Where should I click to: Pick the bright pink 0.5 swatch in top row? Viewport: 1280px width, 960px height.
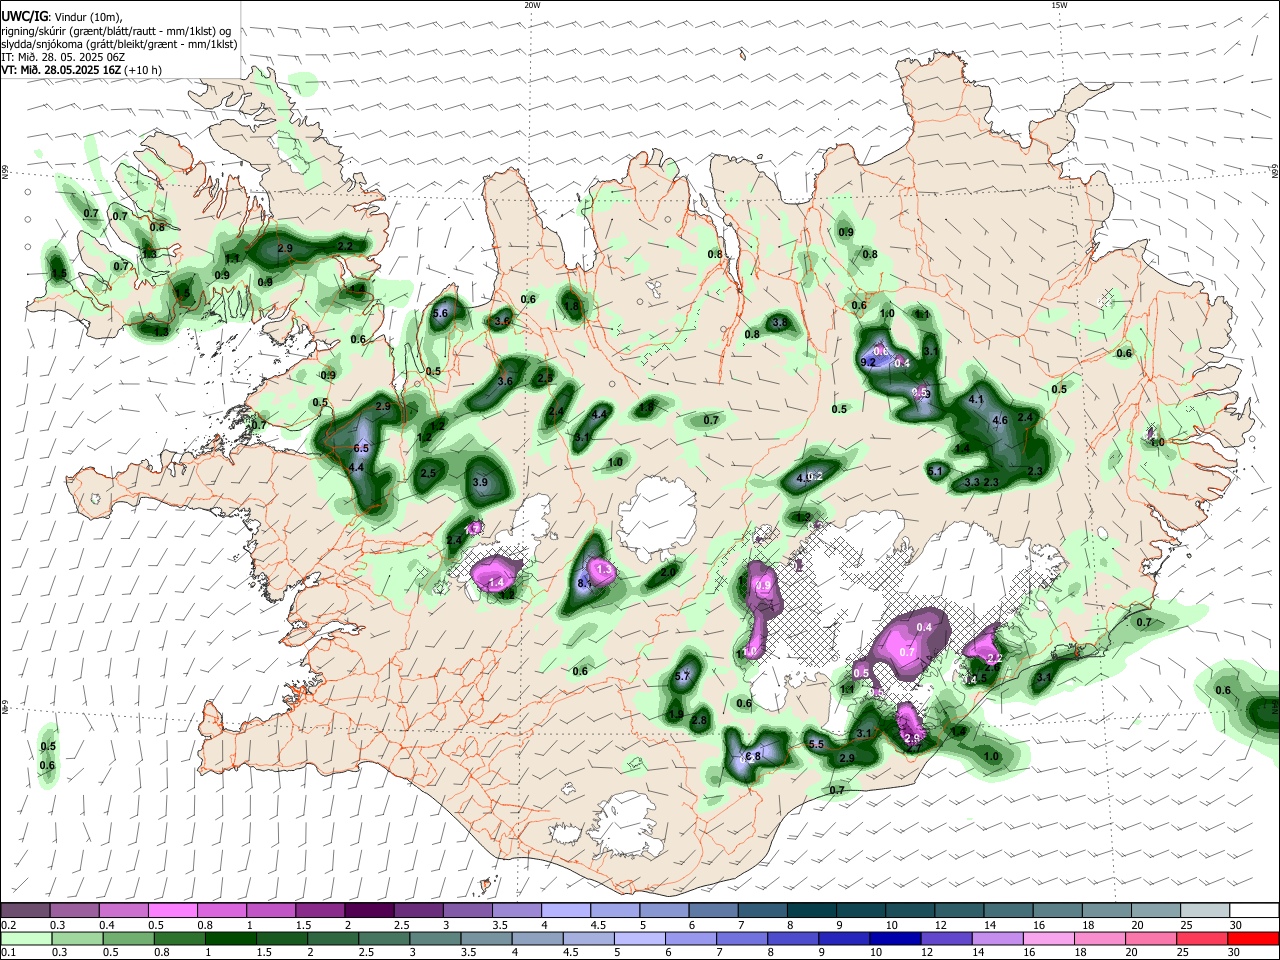172,910
